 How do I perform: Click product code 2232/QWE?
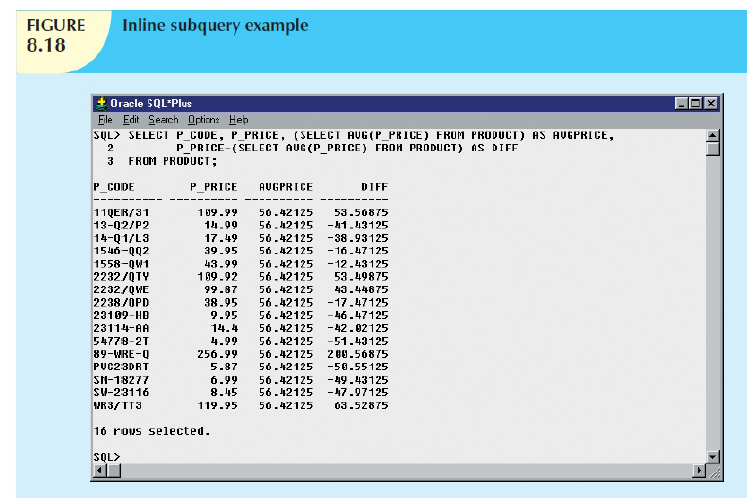121,289
